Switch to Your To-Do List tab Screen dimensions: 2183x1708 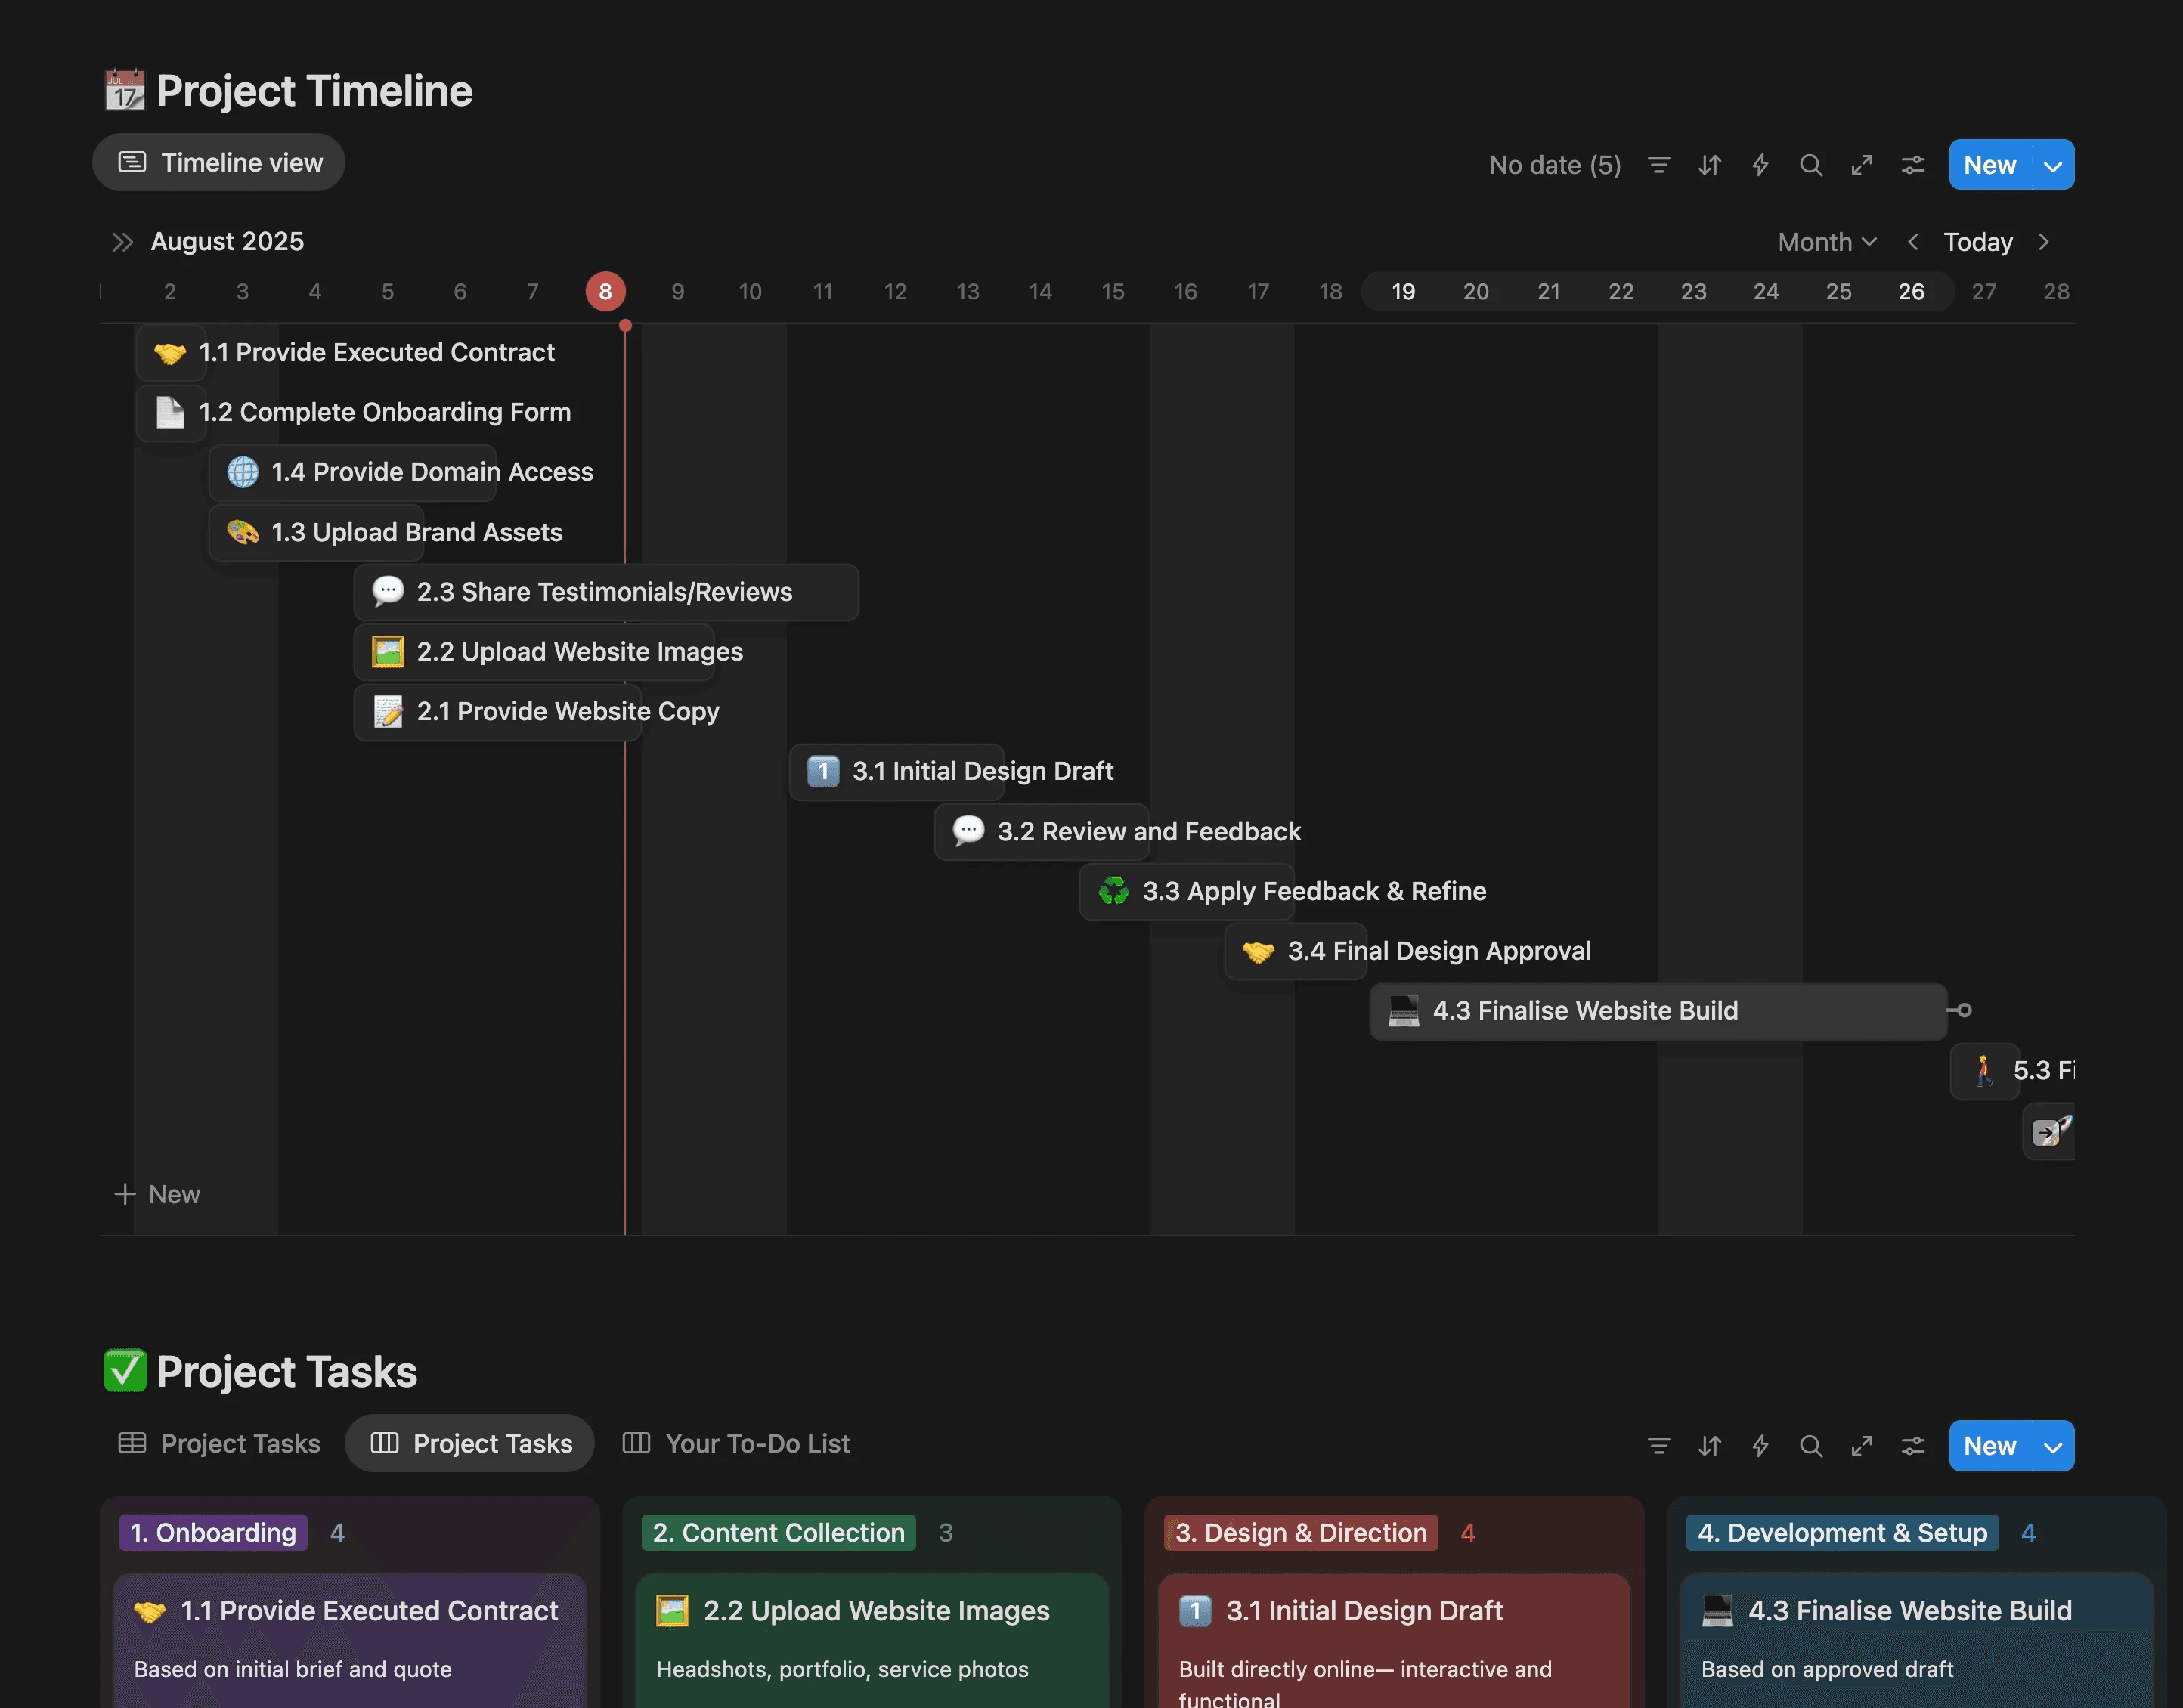click(x=736, y=1443)
